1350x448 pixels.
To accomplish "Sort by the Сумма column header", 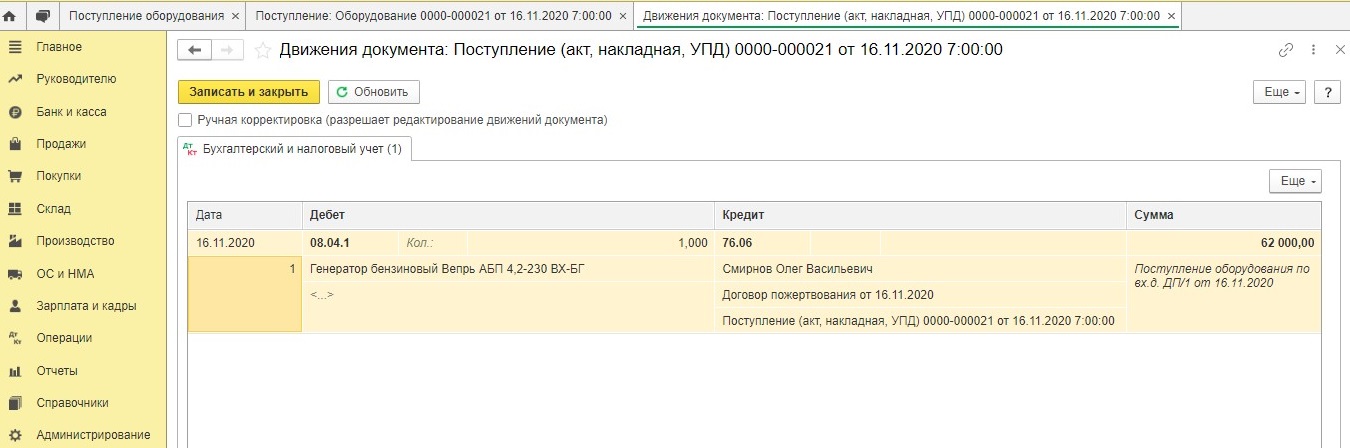I will click(1224, 215).
